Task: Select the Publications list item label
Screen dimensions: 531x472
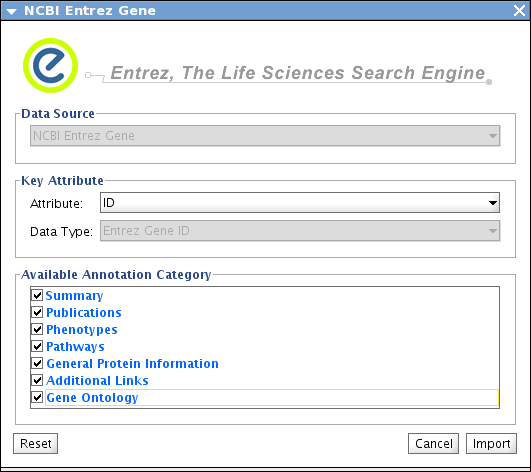Action: [x=84, y=313]
